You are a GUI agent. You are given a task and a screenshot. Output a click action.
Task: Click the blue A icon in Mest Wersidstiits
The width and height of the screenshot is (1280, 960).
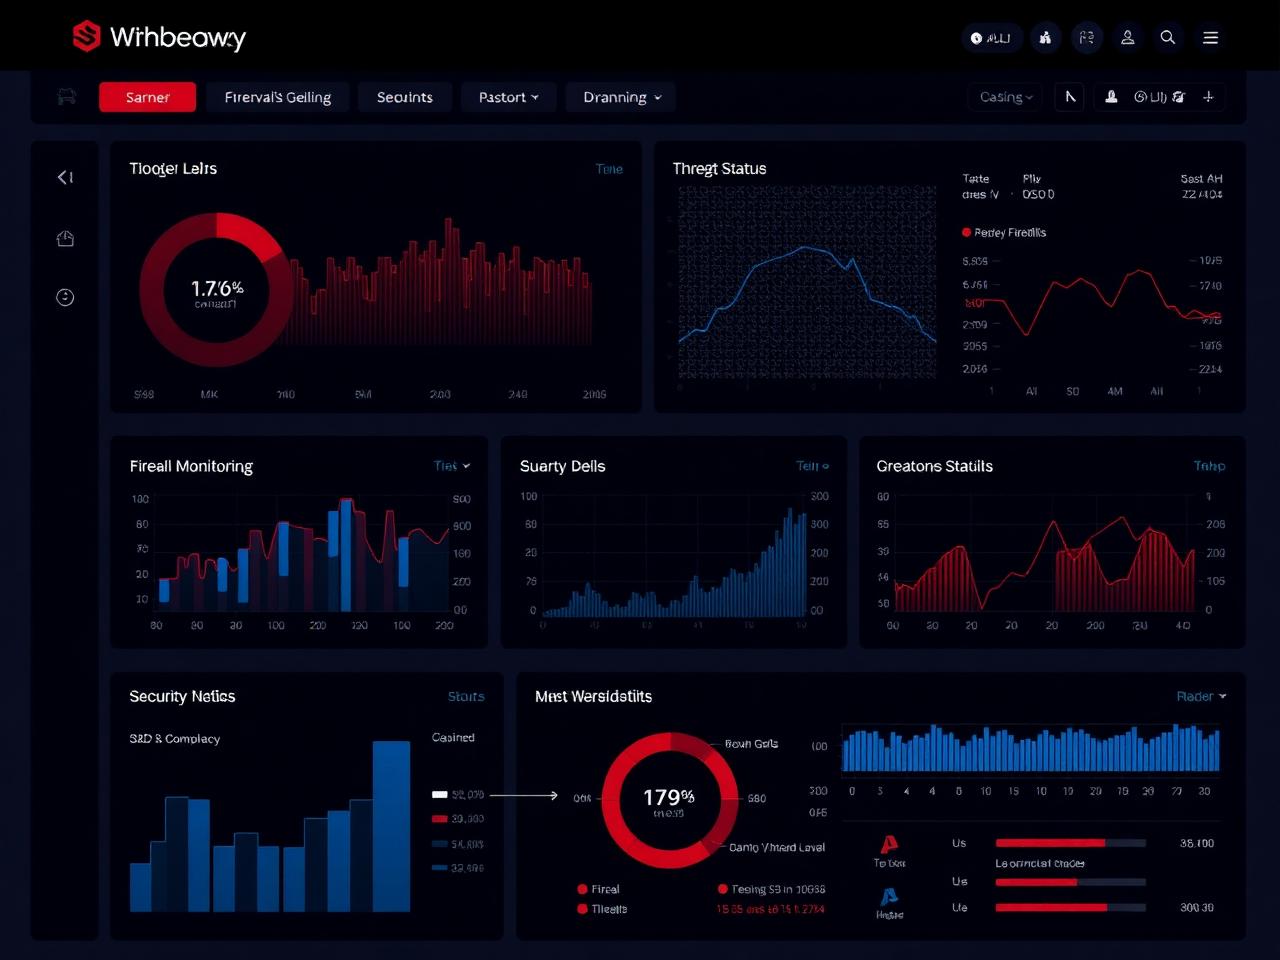pyautogui.click(x=888, y=896)
